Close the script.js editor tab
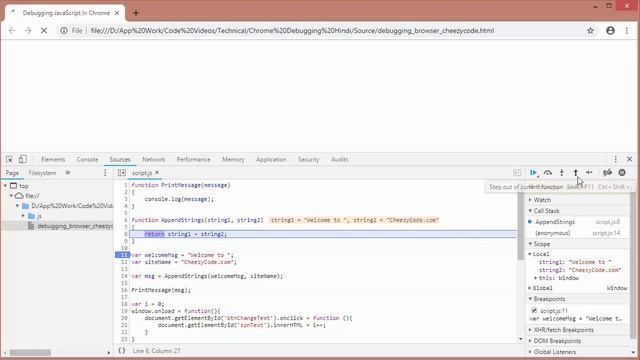 [157, 173]
